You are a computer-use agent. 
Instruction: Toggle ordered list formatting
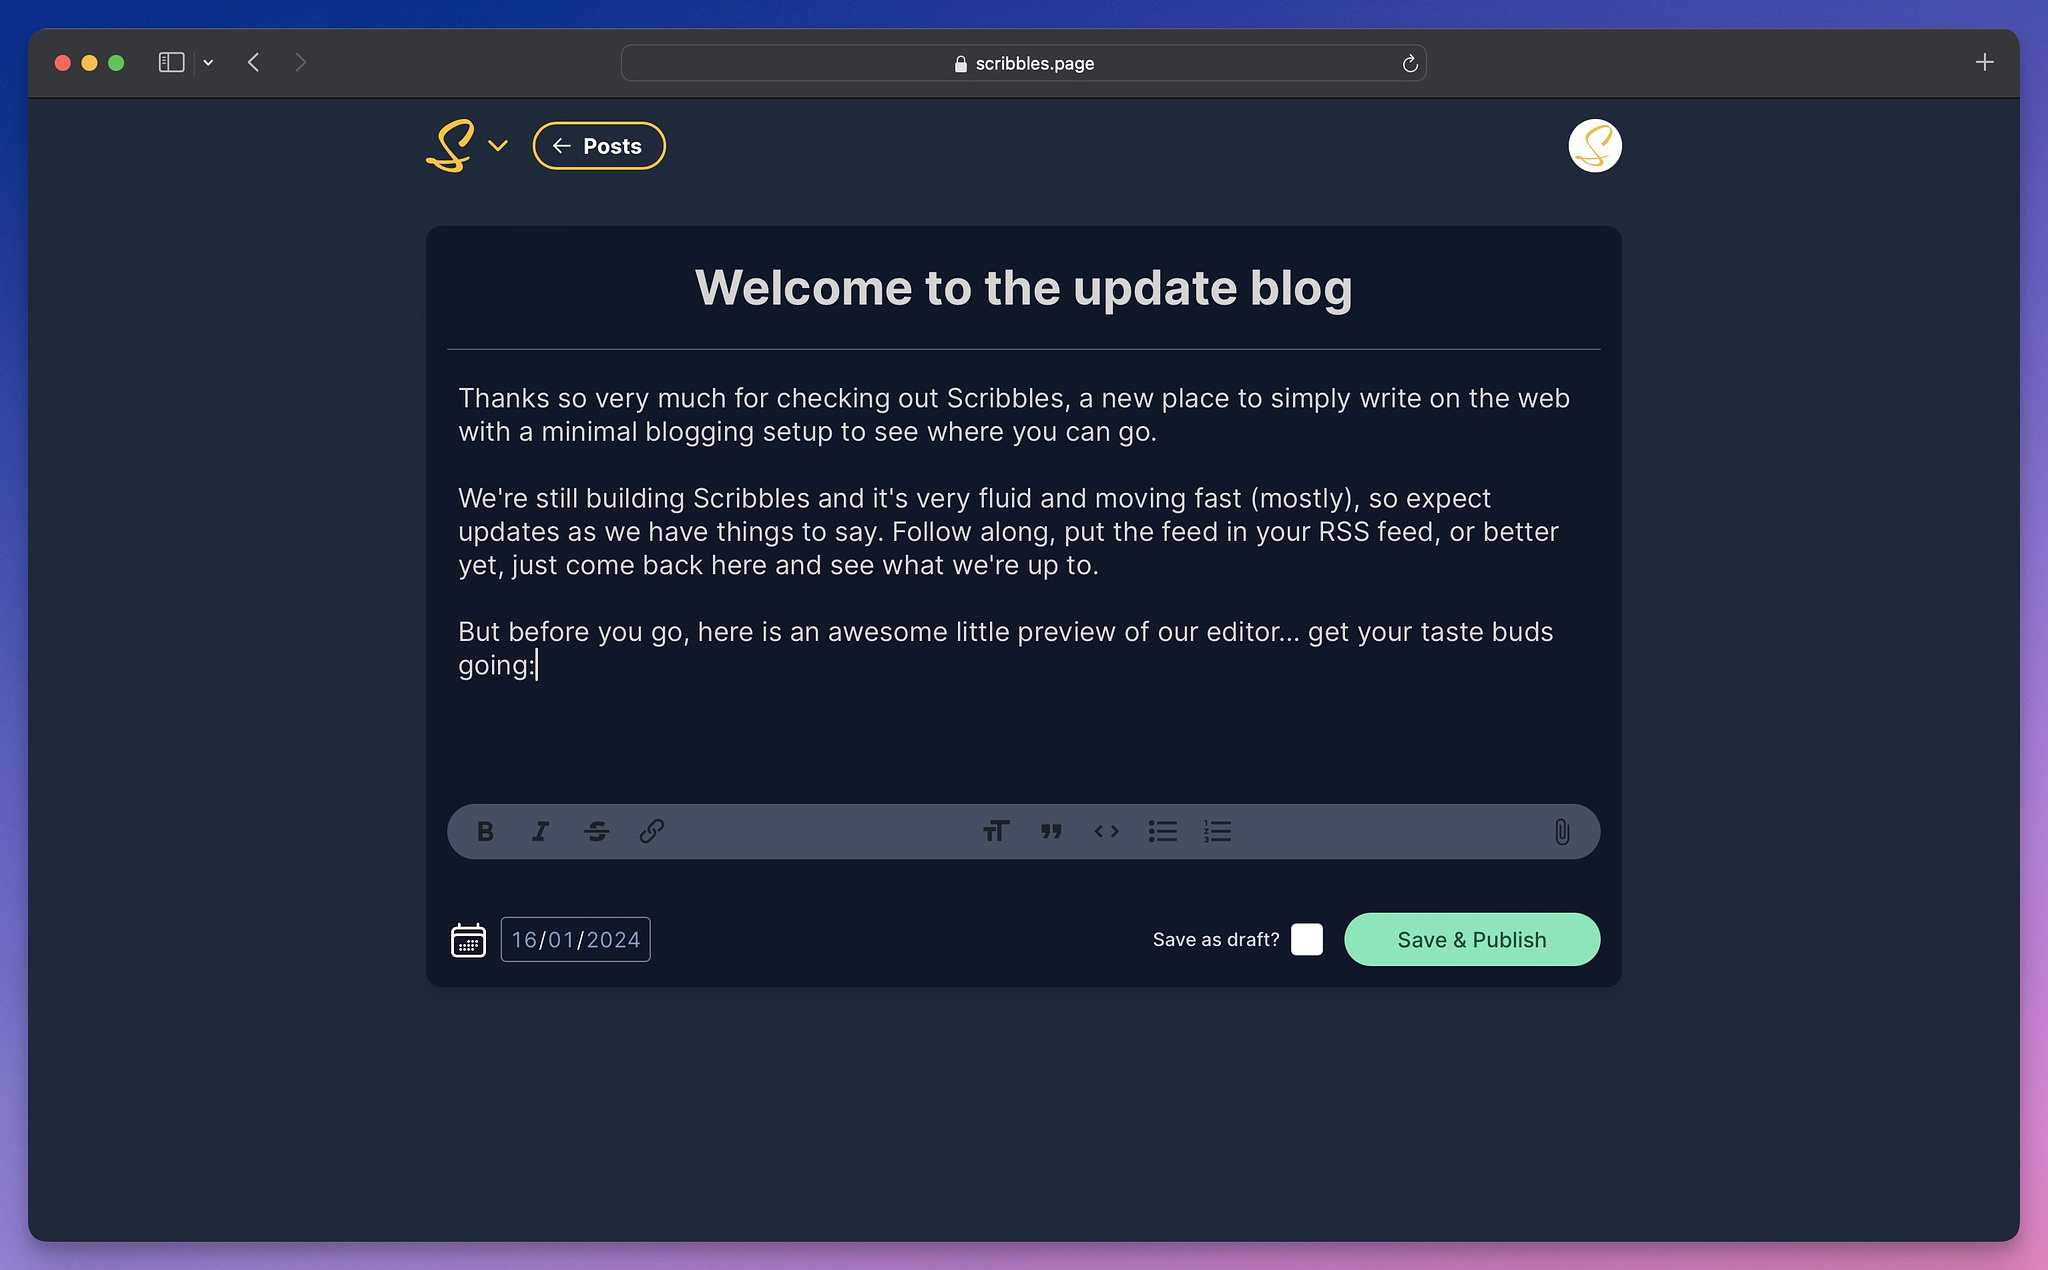pyautogui.click(x=1217, y=831)
